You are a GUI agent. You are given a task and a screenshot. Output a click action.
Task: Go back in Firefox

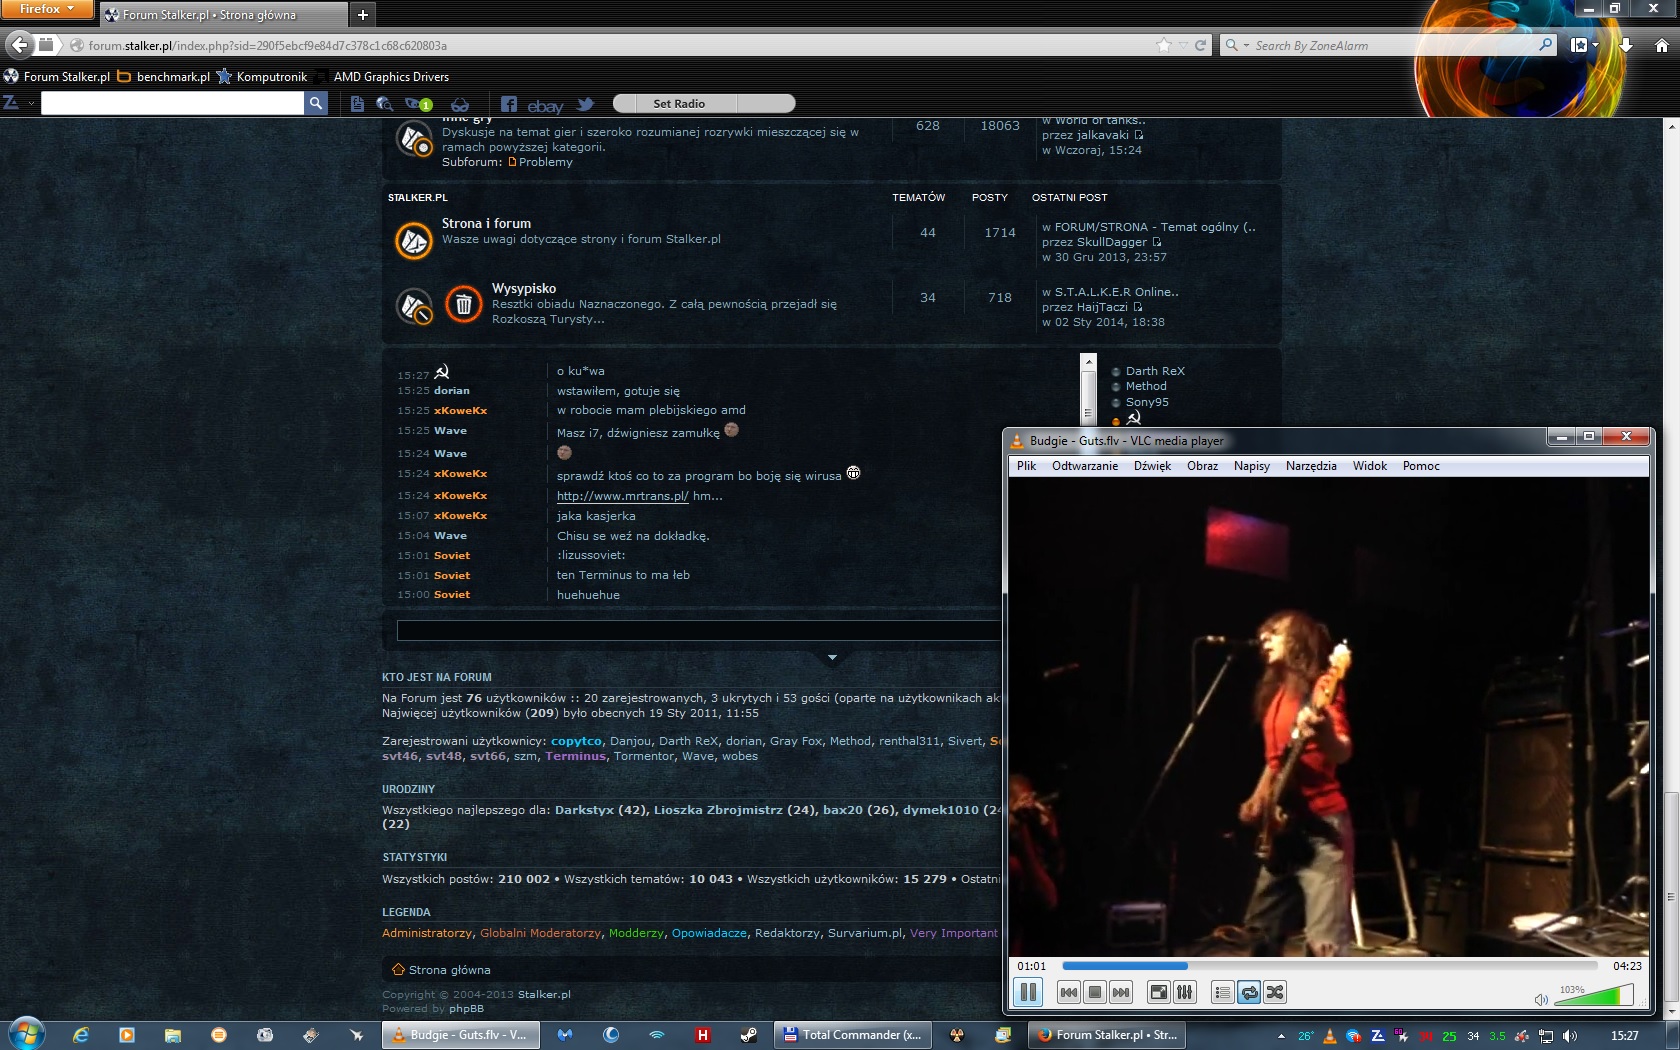pos(19,45)
